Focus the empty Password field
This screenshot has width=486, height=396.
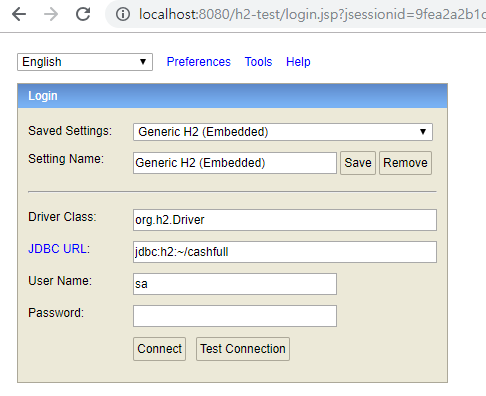click(x=235, y=316)
